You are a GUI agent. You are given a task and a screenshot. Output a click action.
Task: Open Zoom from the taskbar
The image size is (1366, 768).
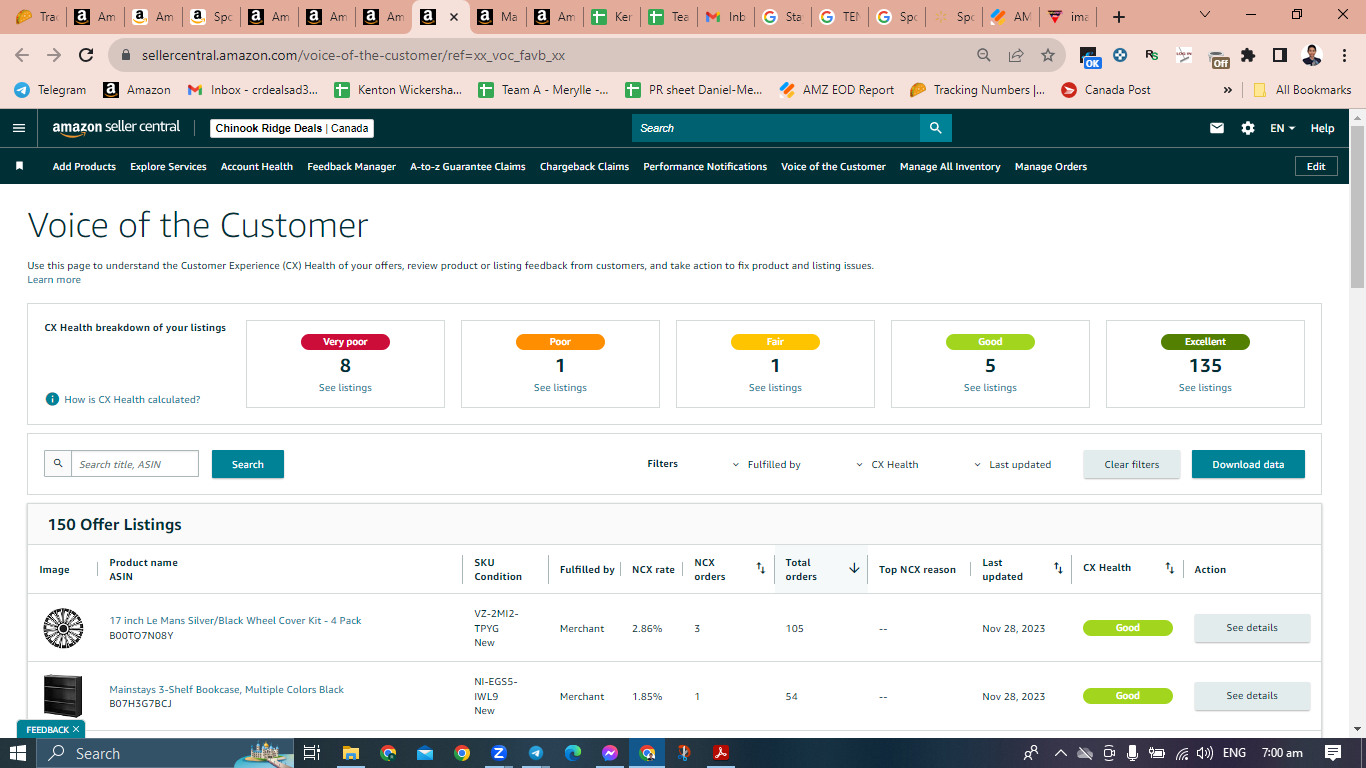tap(498, 753)
